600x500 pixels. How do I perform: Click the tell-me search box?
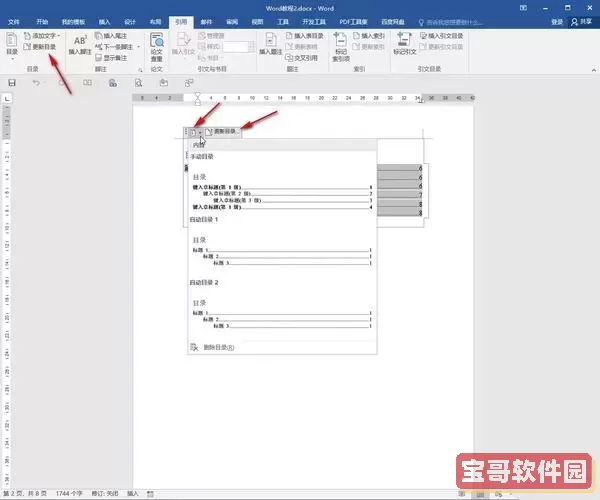click(450, 23)
